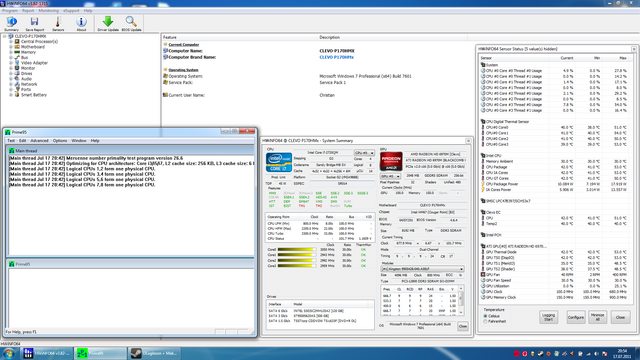Screen dimensions: 640x360
Task: Open the Report menu in HWiNFO64
Action: point(28,11)
